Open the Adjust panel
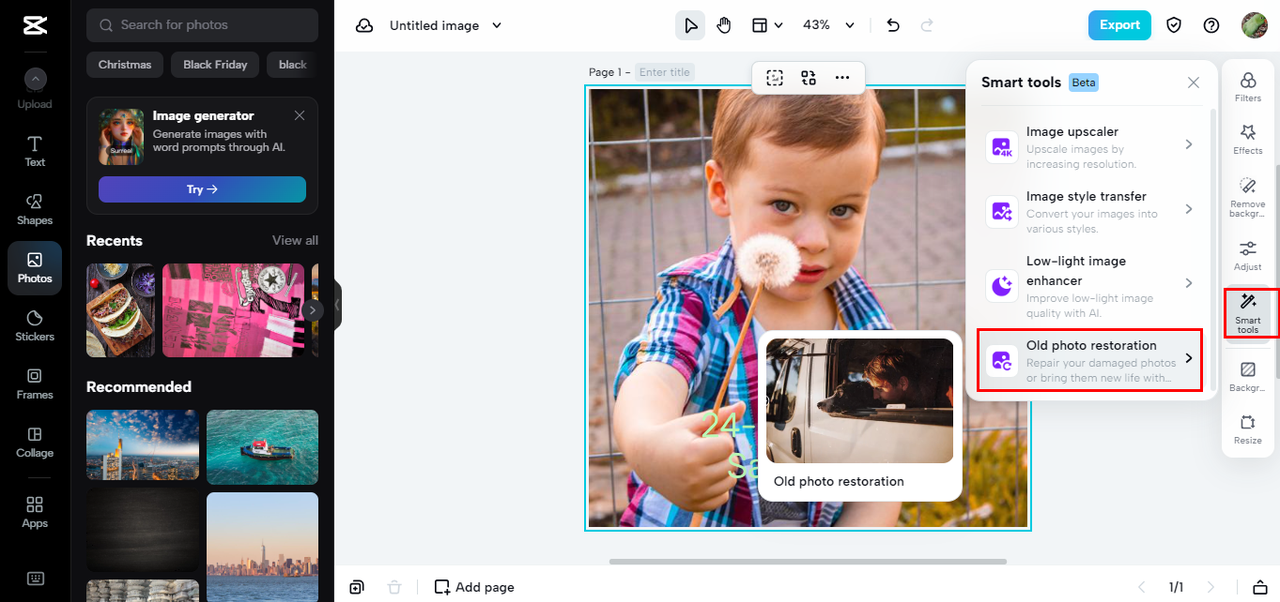Image resolution: width=1280 pixels, height=602 pixels. click(1248, 255)
